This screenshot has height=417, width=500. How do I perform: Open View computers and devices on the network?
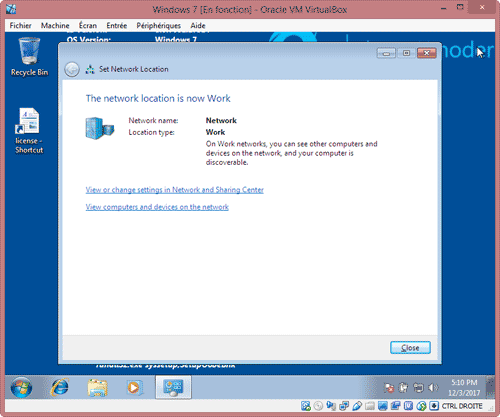(157, 207)
